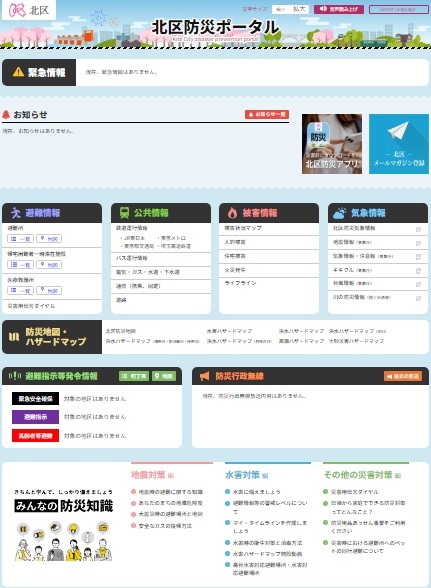Click the flame icon in 被害情報
Screen dimensions: 431x588
(233, 213)
